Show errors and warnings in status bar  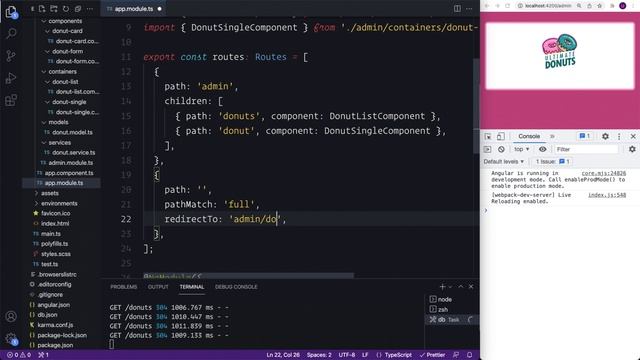pyautogui.click(x=19, y=355)
